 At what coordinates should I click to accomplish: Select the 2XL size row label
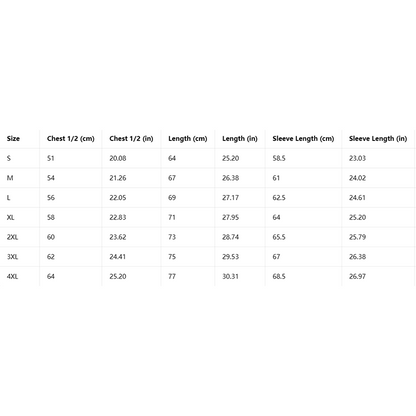click(x=12, y=237)
